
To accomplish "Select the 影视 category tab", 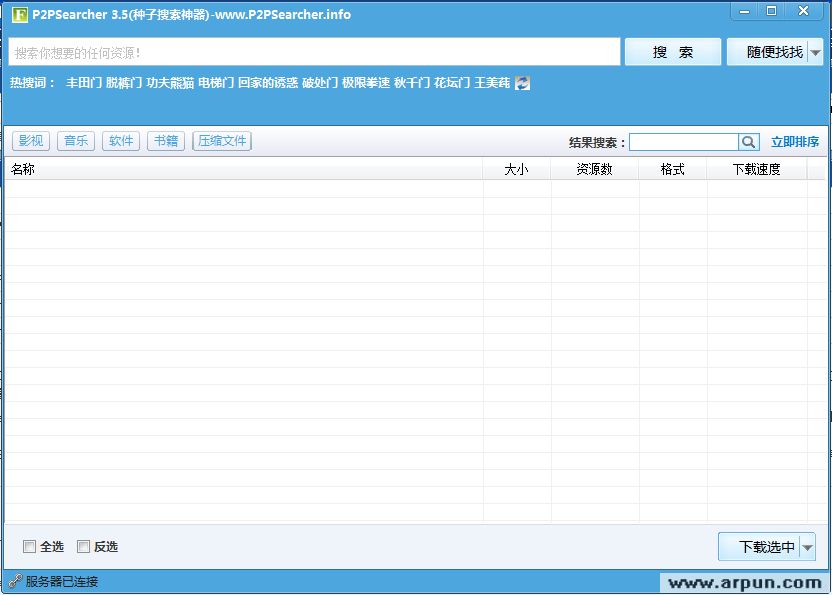I will pos(31,141).
